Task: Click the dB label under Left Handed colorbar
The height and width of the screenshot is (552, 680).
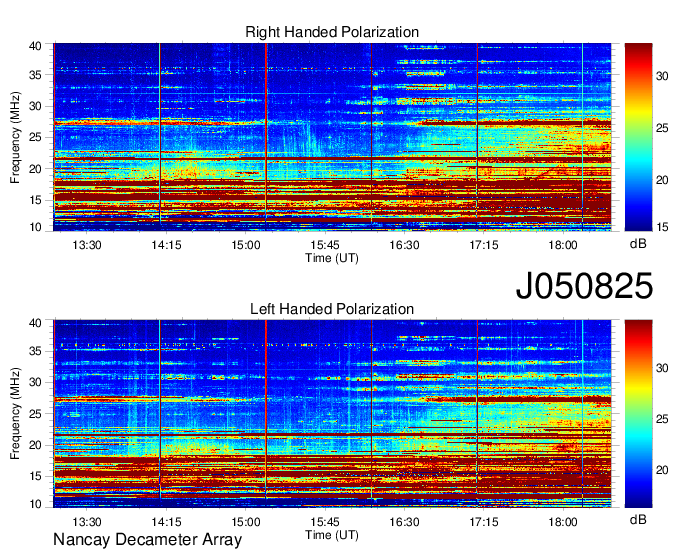Action: [x=638, y=519]
